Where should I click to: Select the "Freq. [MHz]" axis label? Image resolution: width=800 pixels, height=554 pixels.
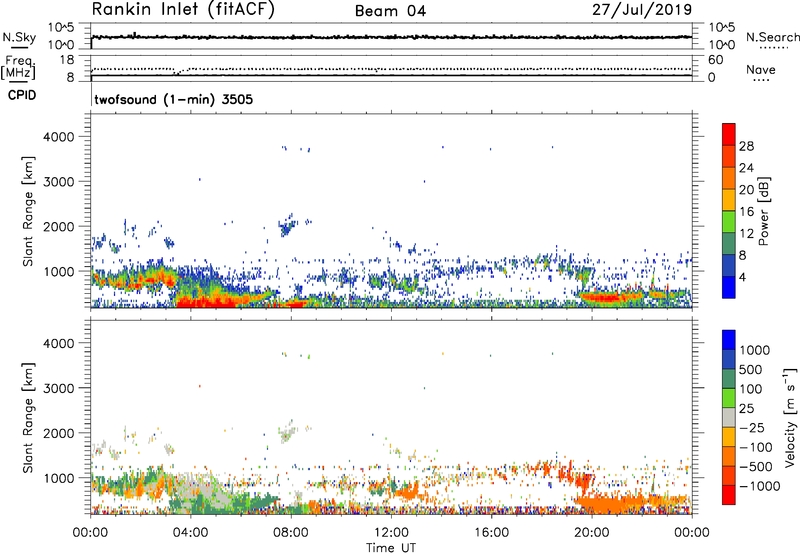[x=18, y=67]
